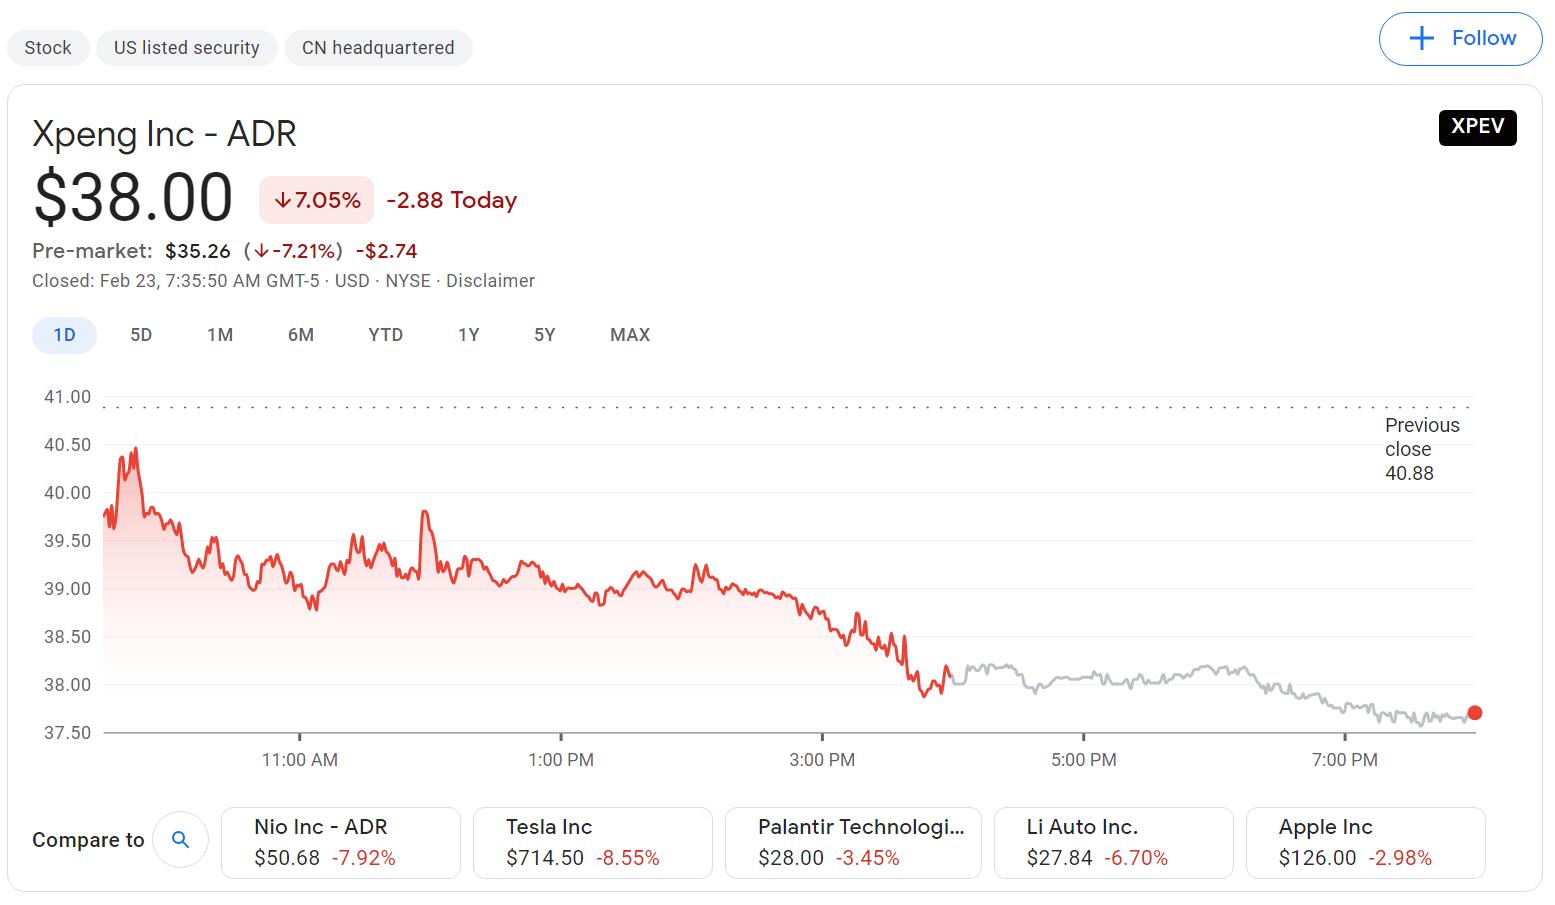Switch to the 1Y chart tab
The height and width of the screenshot is (905, 1555).
(468, 335)
